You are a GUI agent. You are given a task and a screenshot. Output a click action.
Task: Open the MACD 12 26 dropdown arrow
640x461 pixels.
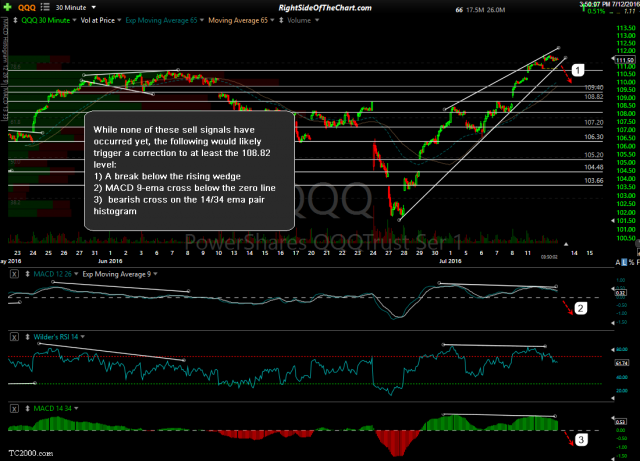pyautogui.click(x=76, y=274)
